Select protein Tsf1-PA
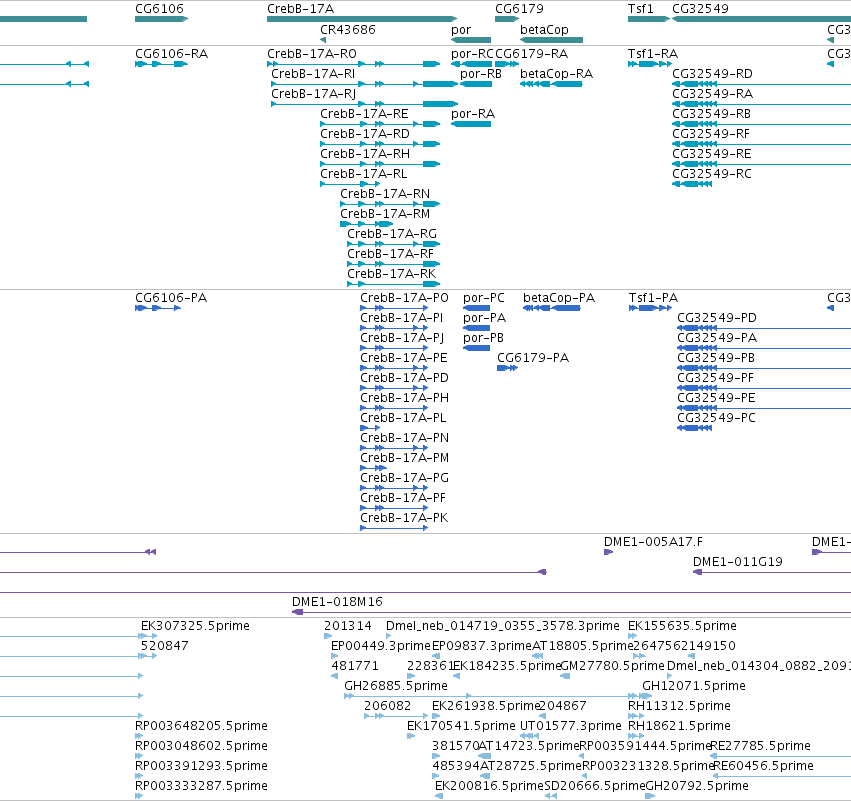The height and width of the screenshot is (801, 851). tap(653, 298)
